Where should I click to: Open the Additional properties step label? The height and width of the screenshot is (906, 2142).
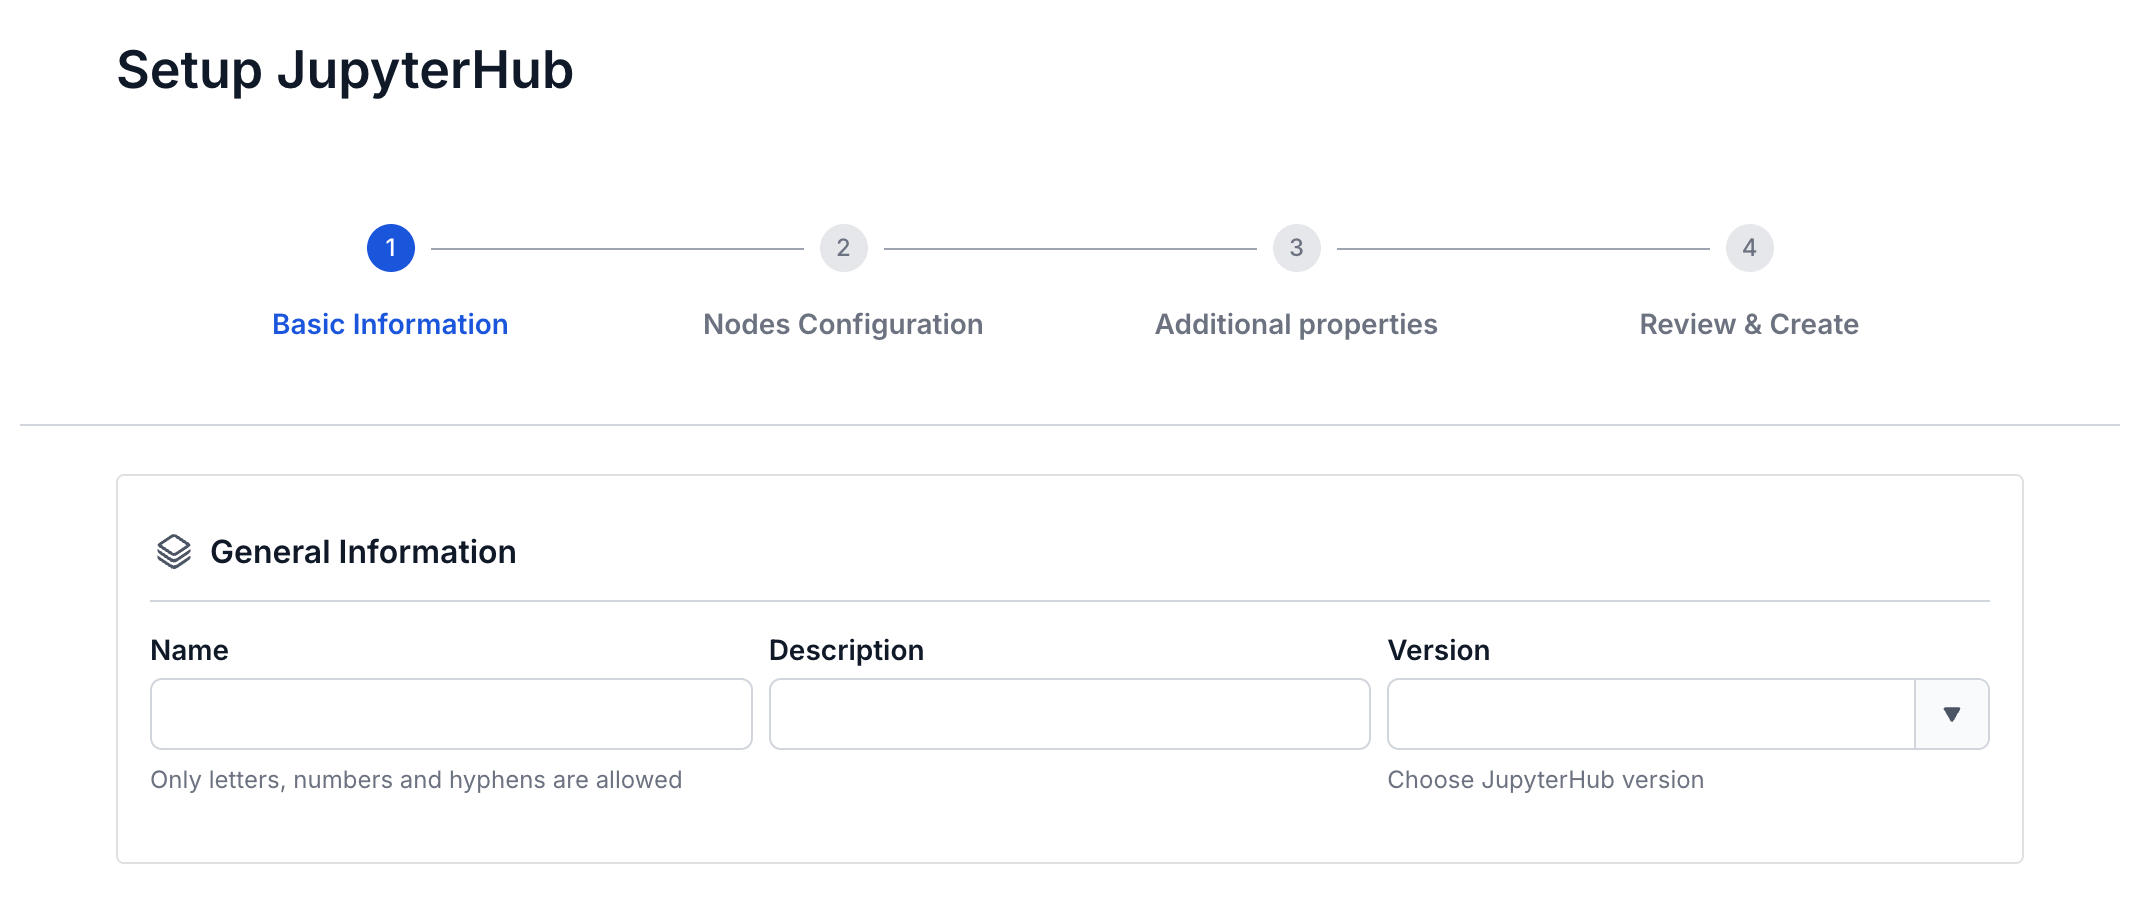pos(1296,324)
